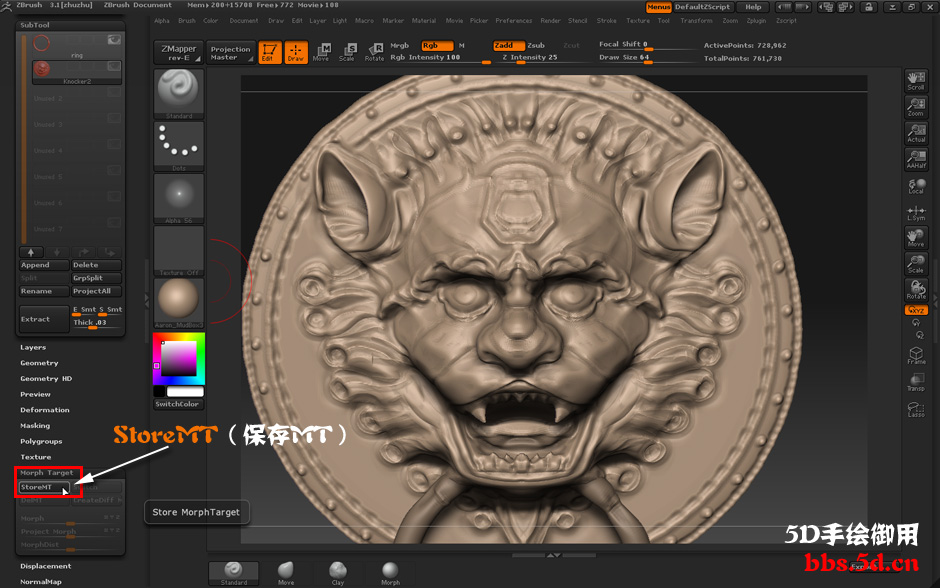
Task: Click the AAHalf view icon
Action: point(916,159)
